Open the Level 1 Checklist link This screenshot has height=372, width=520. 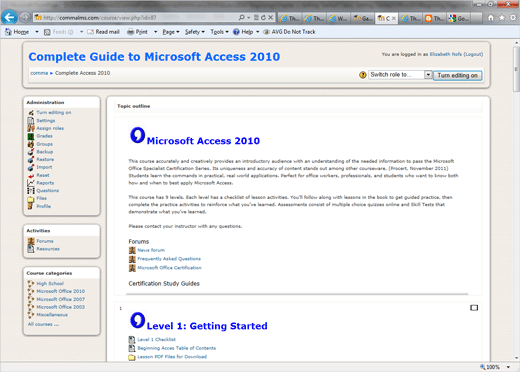(x=156, y=339)
